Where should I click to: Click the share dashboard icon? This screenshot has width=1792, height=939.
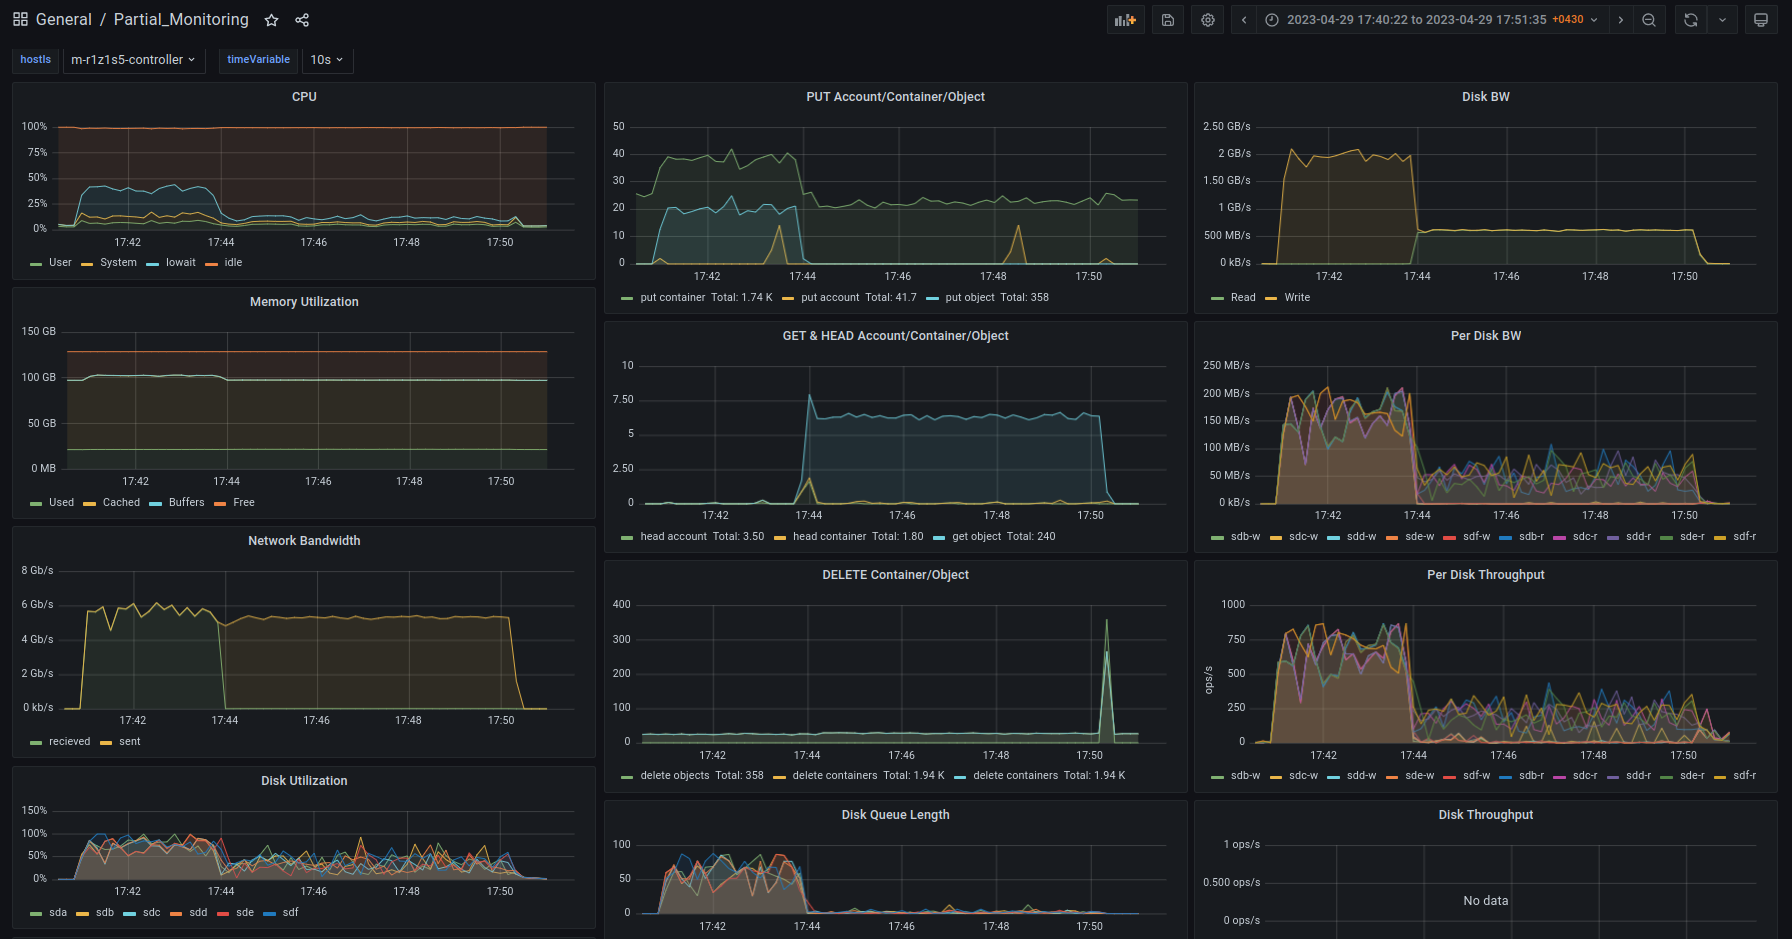click(x=302, y=20)
